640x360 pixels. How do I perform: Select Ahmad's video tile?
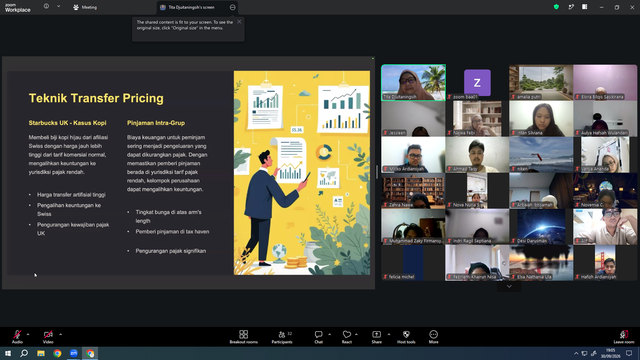[477, 155]
